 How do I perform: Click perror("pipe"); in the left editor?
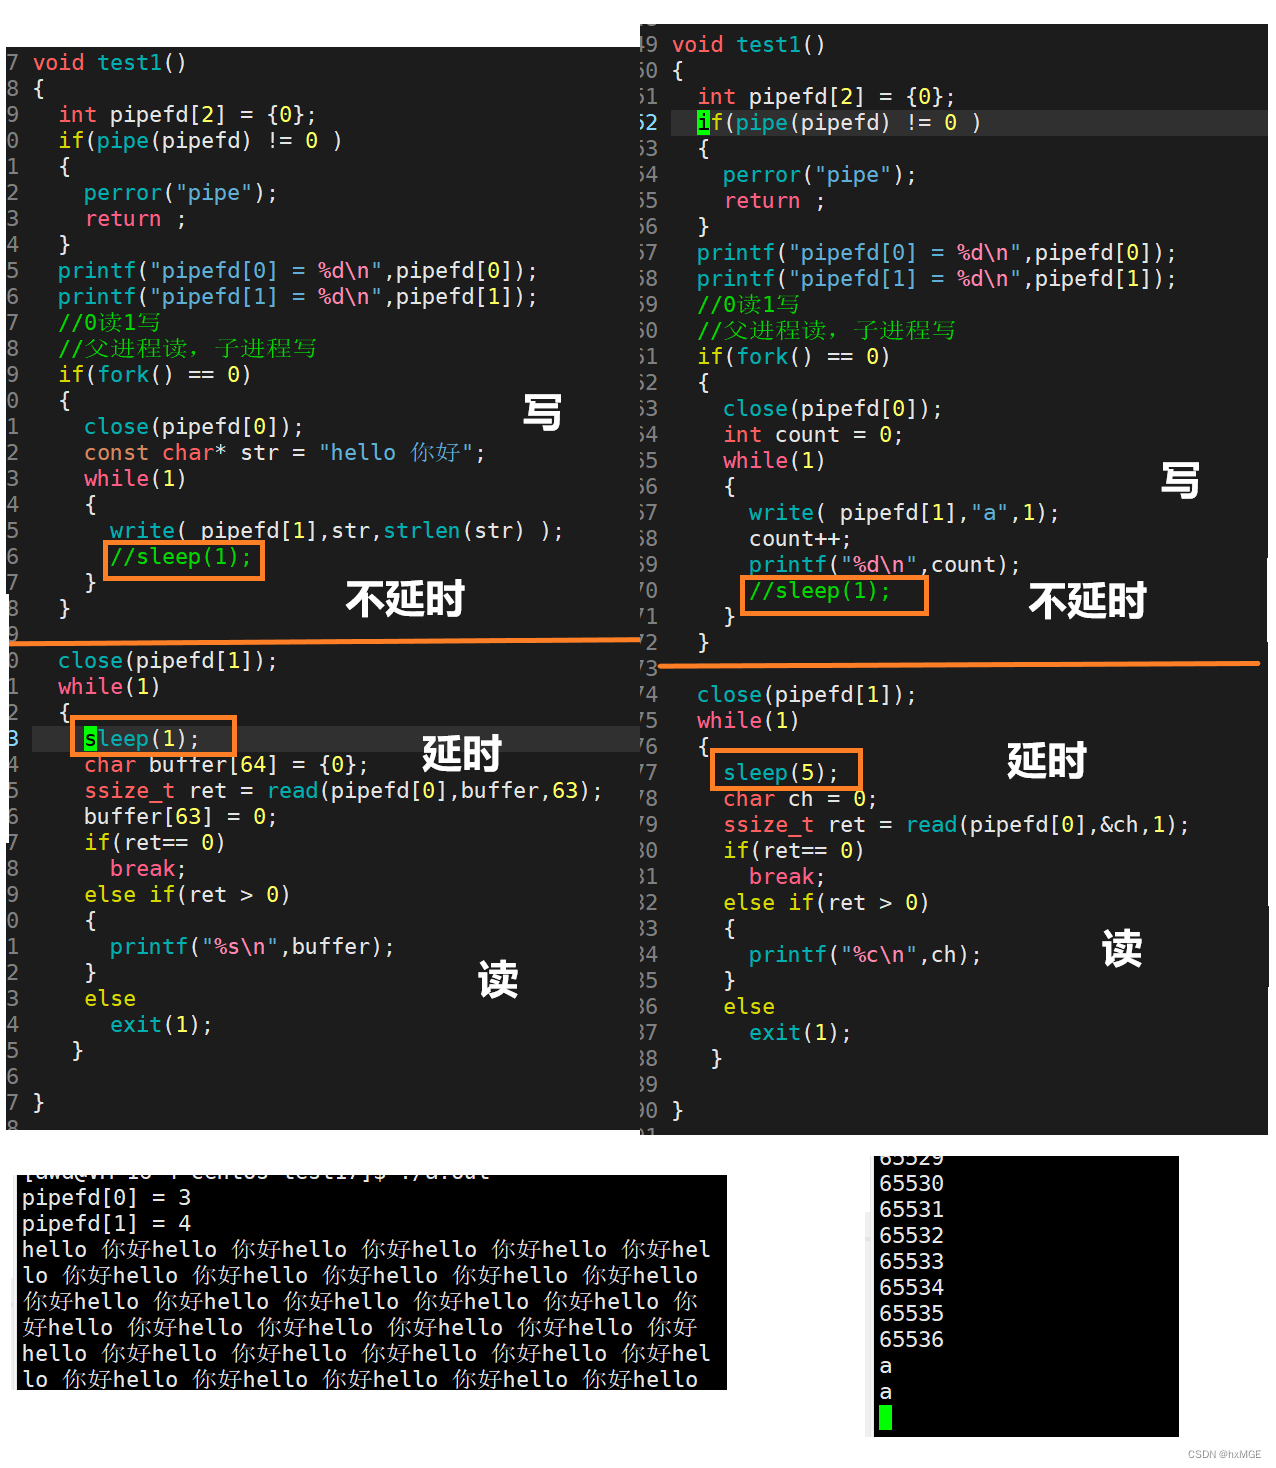(x=181, y=193)
